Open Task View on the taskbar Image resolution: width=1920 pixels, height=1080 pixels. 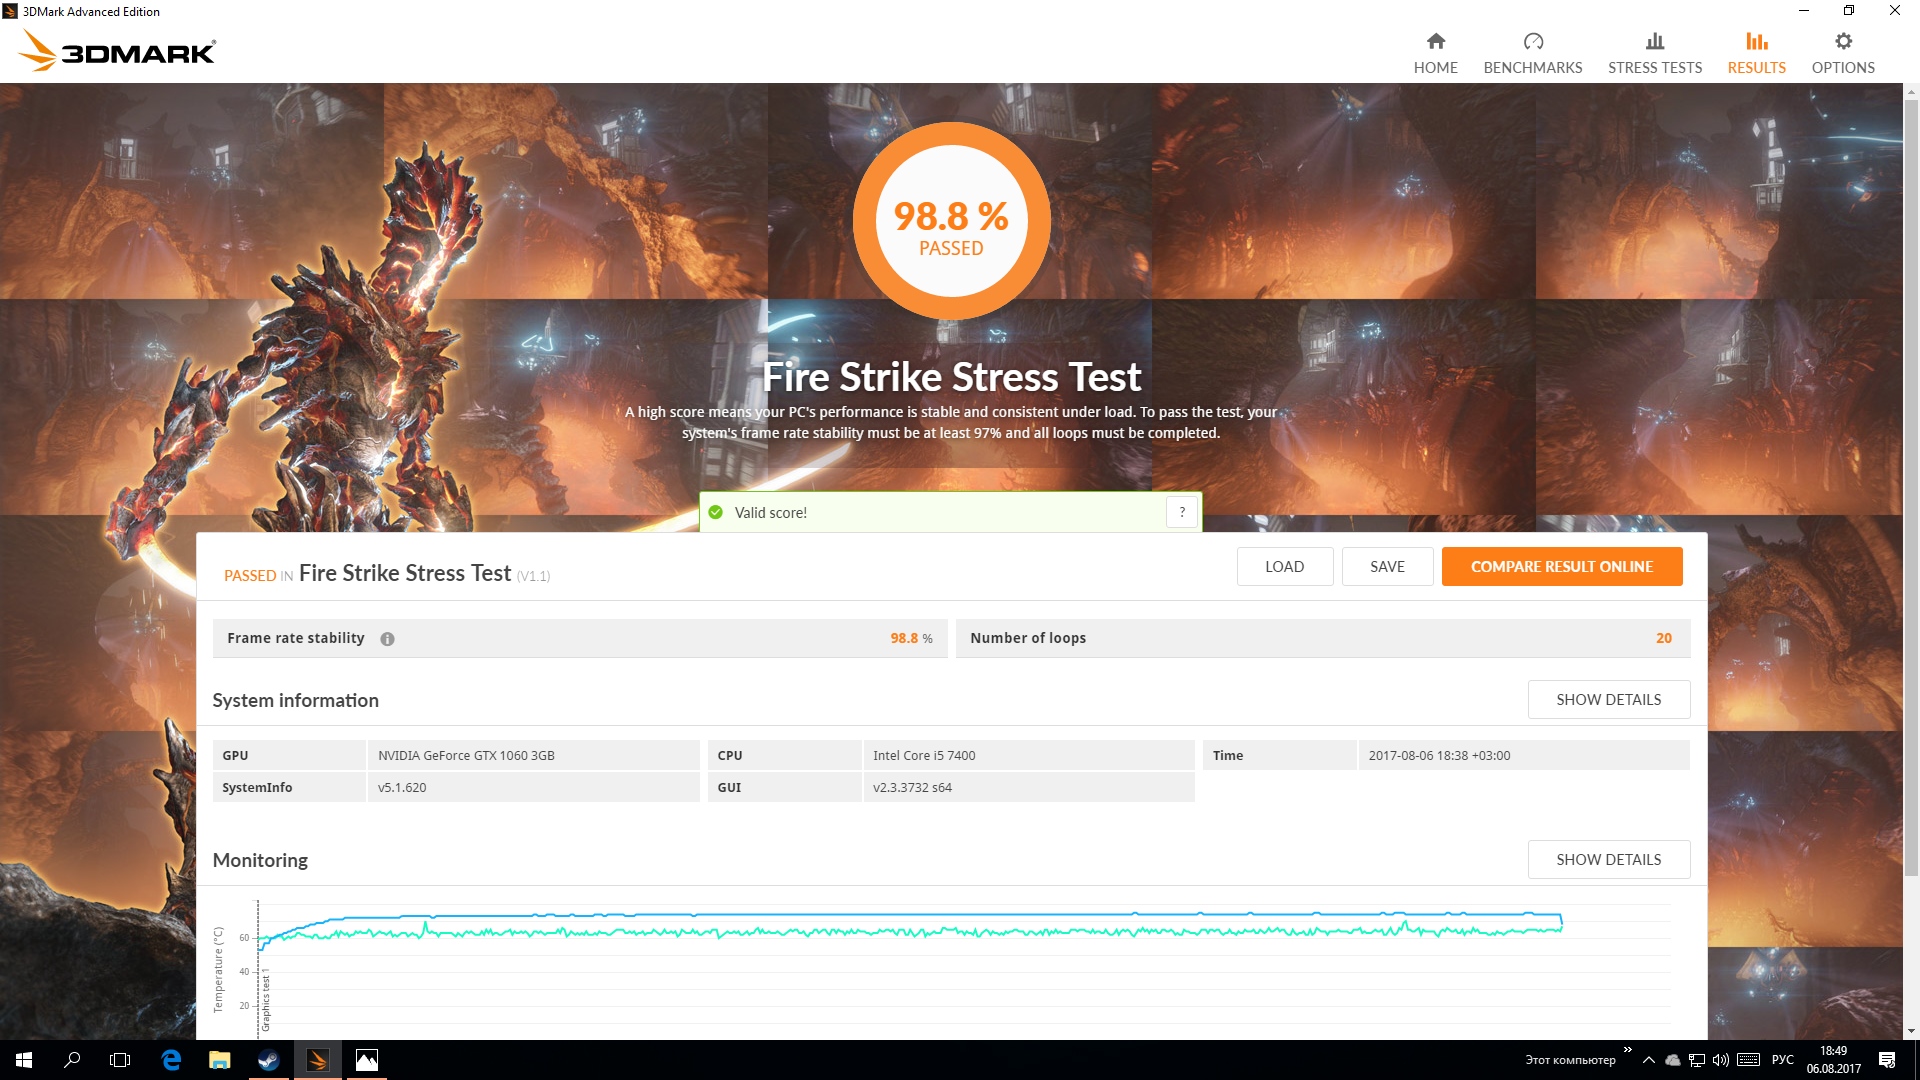coord(120,1060)
